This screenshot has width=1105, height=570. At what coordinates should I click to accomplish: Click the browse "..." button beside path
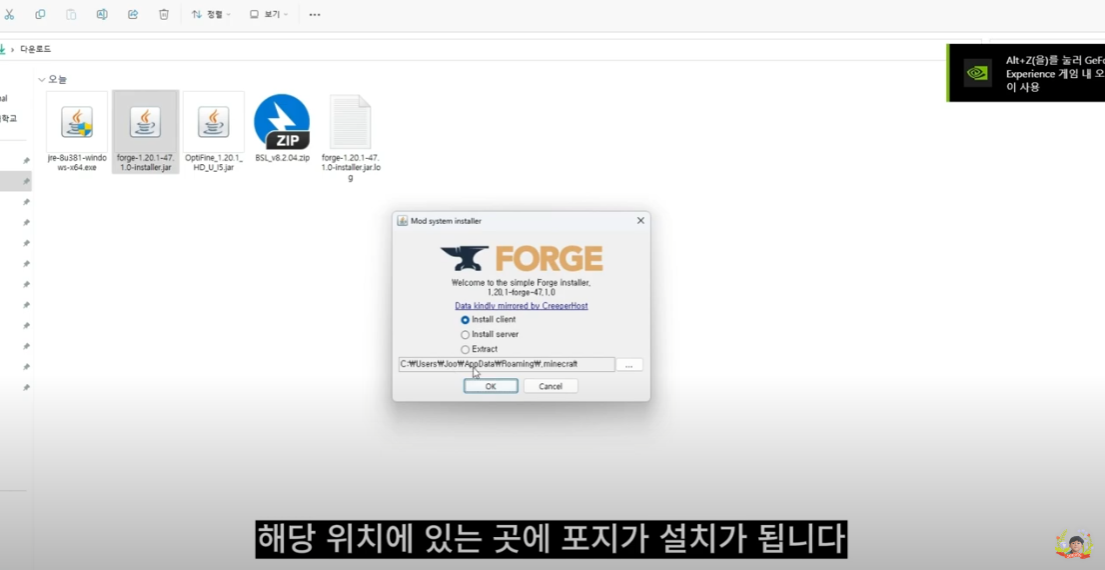click(x=629, y=365)
